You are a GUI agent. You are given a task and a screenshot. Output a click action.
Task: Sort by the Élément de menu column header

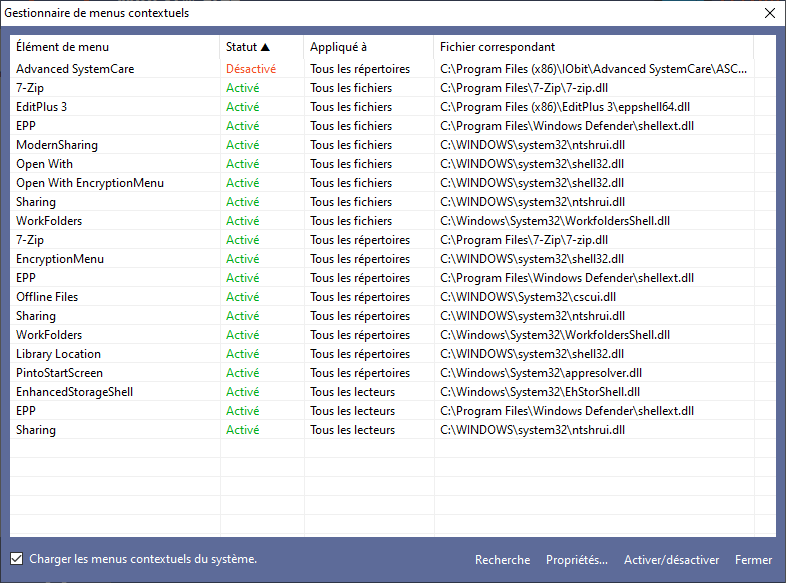click(115, 47)
